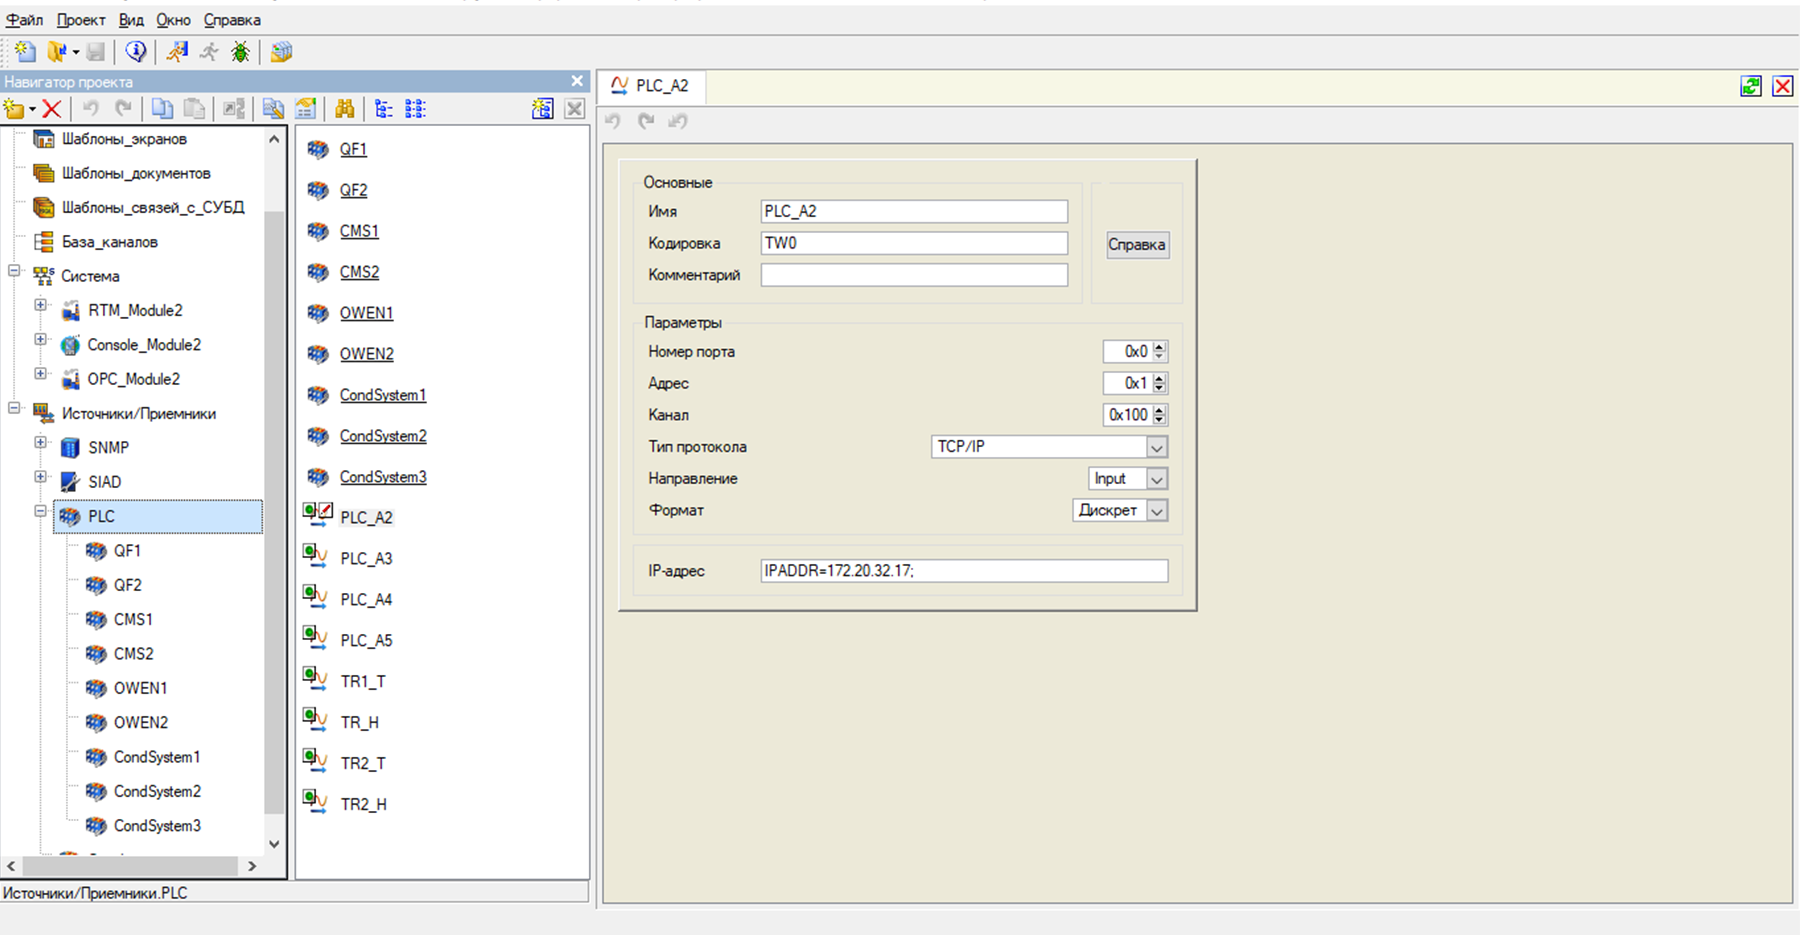
Task: Click the yellow stacked boxes toolbar icon
Action: tap(281, 52)
